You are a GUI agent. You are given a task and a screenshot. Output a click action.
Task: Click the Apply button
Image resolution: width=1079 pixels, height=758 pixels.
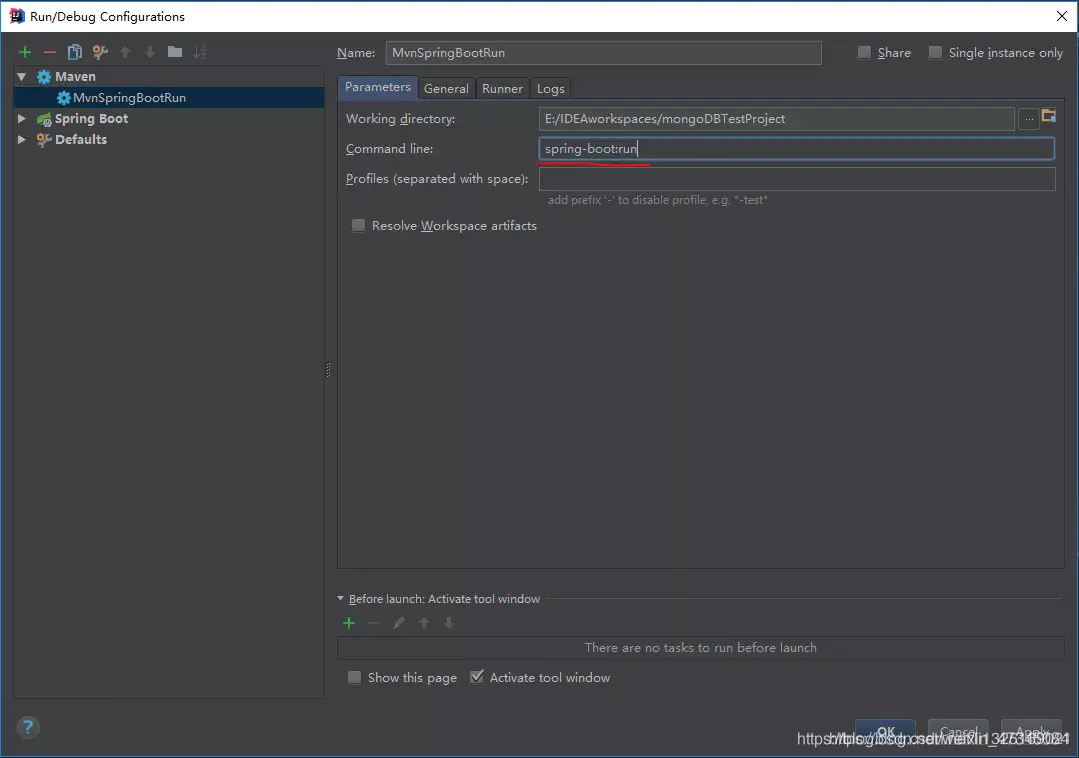(1032, 732)
